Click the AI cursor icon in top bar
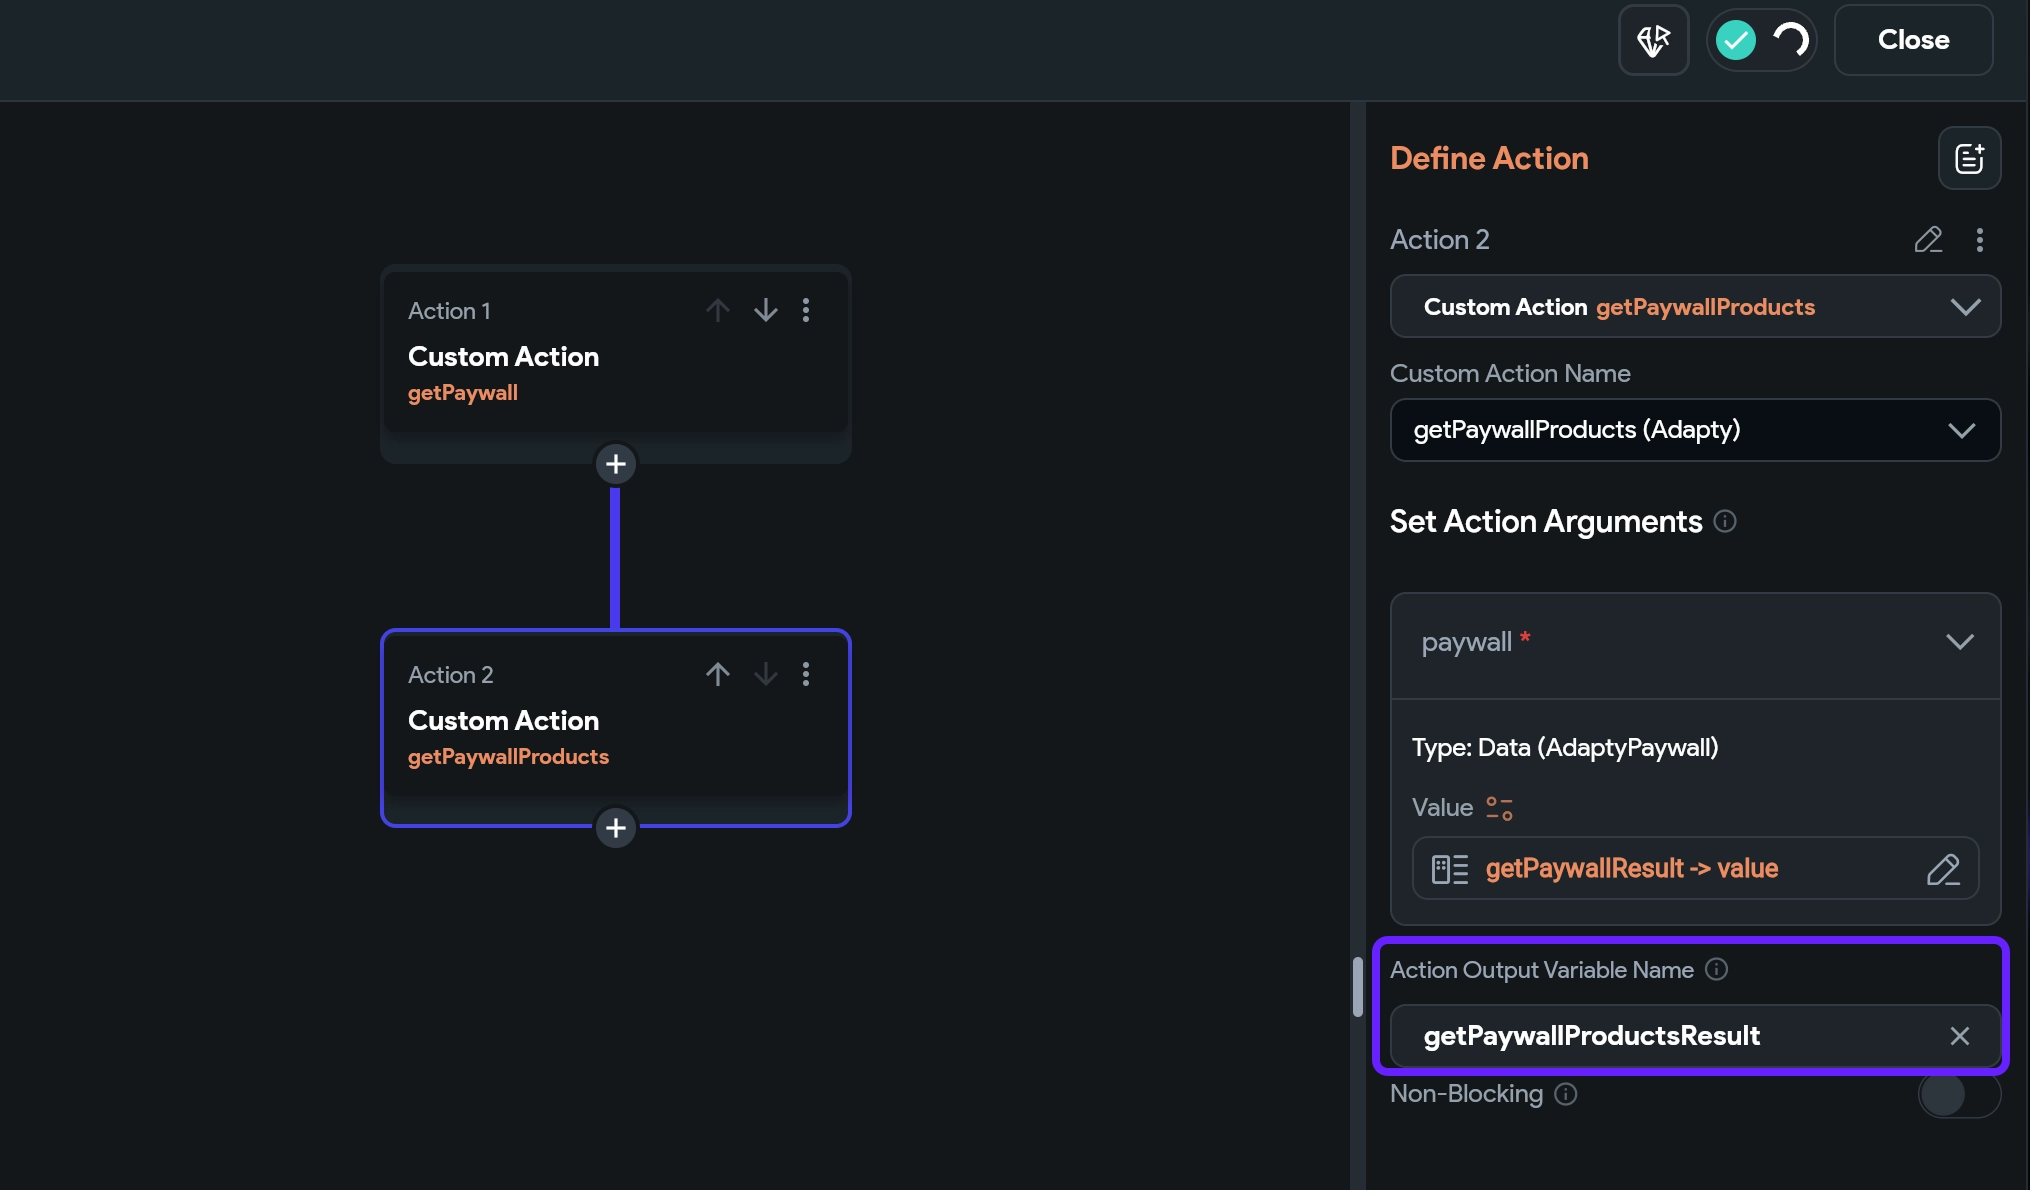Image resolution: width=2030 pixels, height=1190 pixels. (x=1653, y=40)
